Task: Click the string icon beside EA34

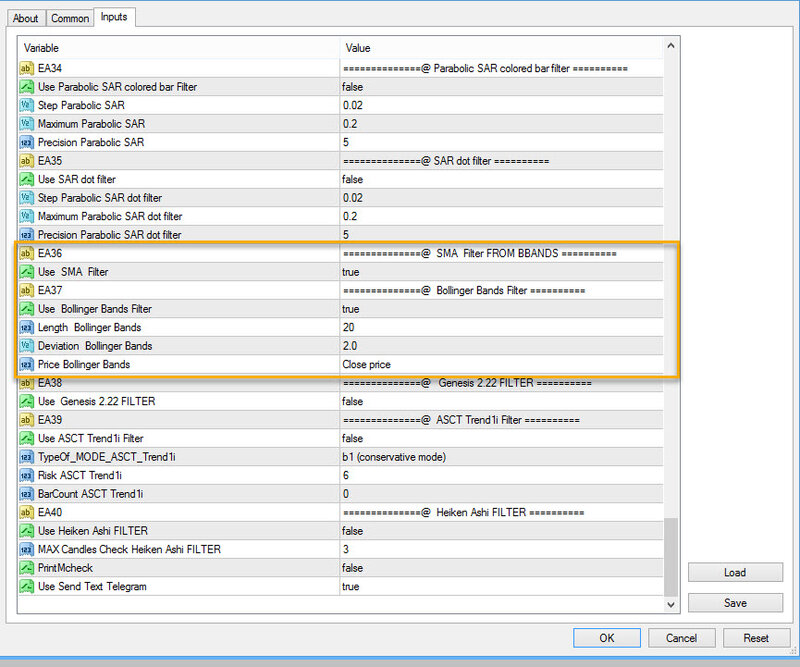Action: click(x=27, y=68)
